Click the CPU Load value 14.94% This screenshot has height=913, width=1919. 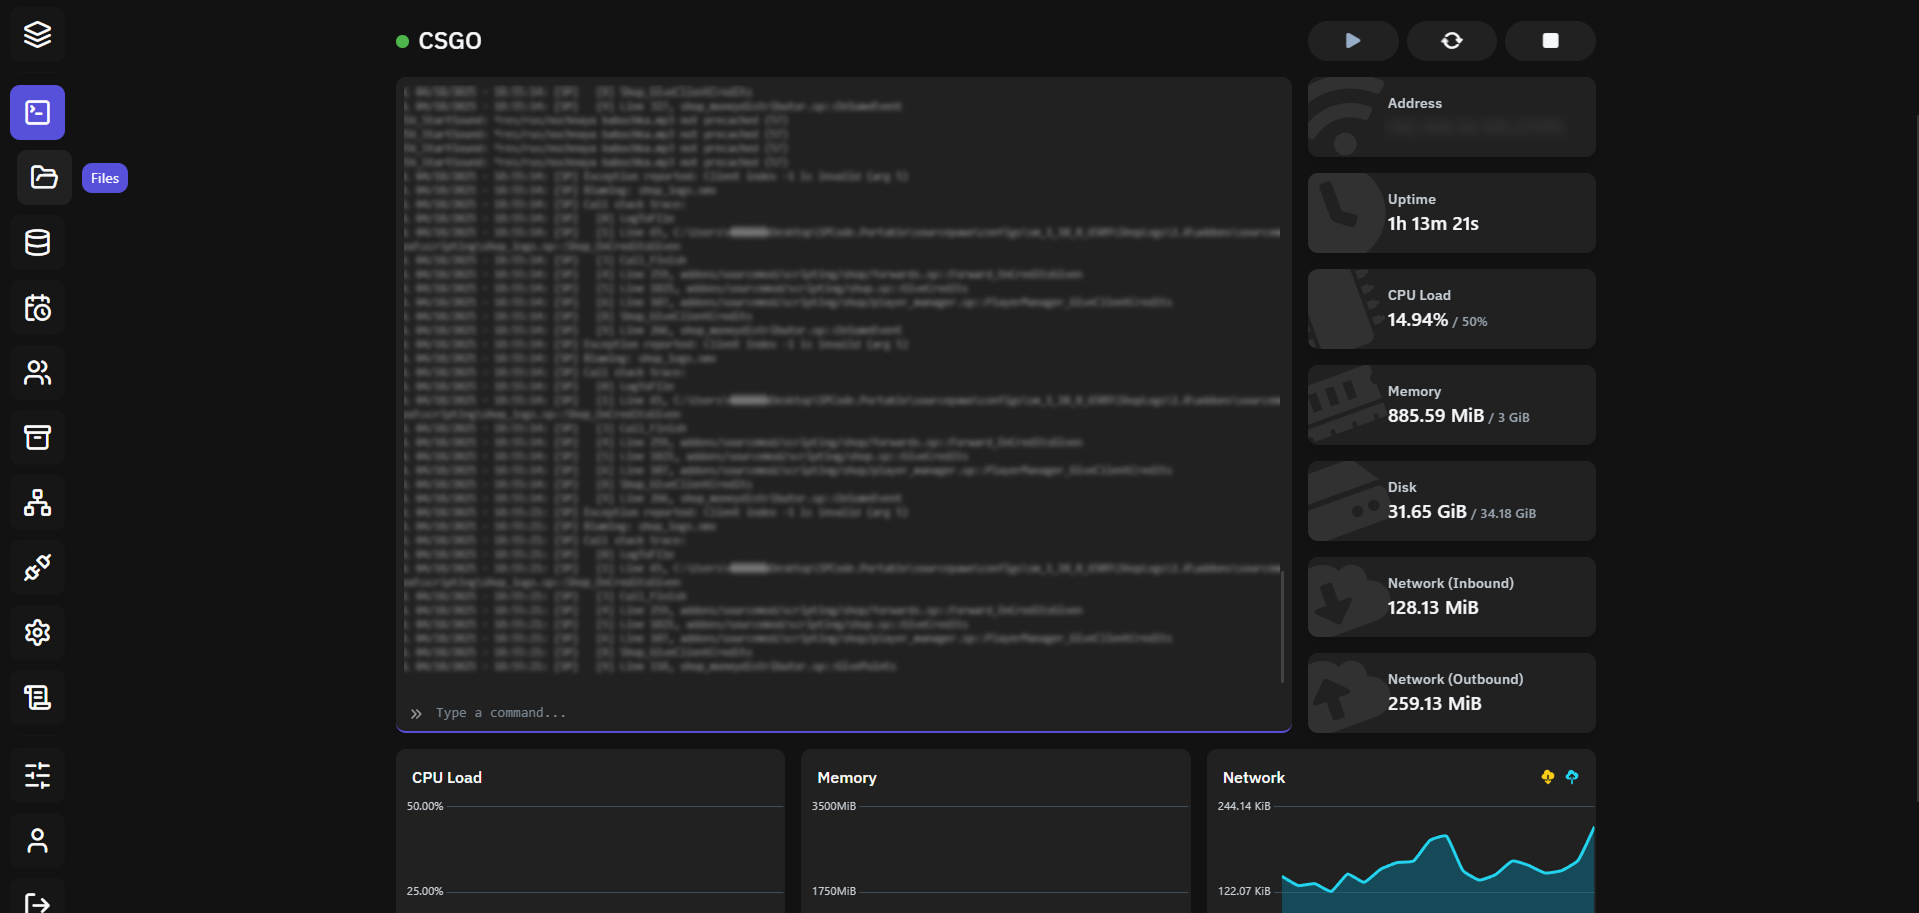point(1418,320)
